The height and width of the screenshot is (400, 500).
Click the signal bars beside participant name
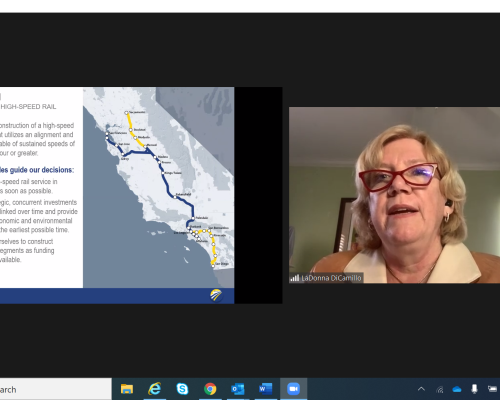pos(294,278)
